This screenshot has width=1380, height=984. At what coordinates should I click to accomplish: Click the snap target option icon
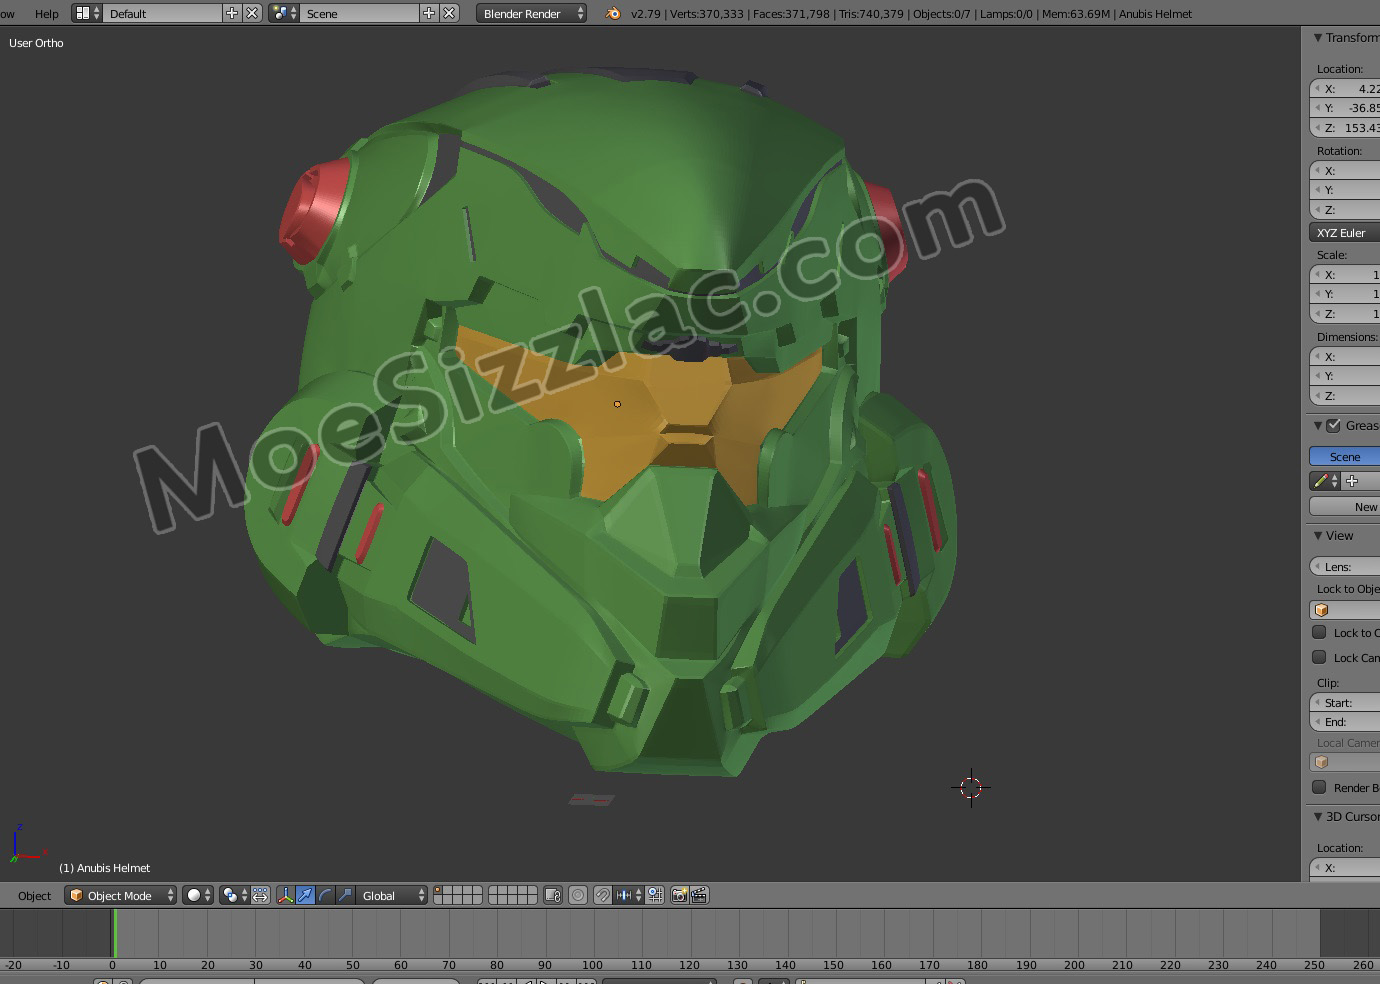click(655, 895)
